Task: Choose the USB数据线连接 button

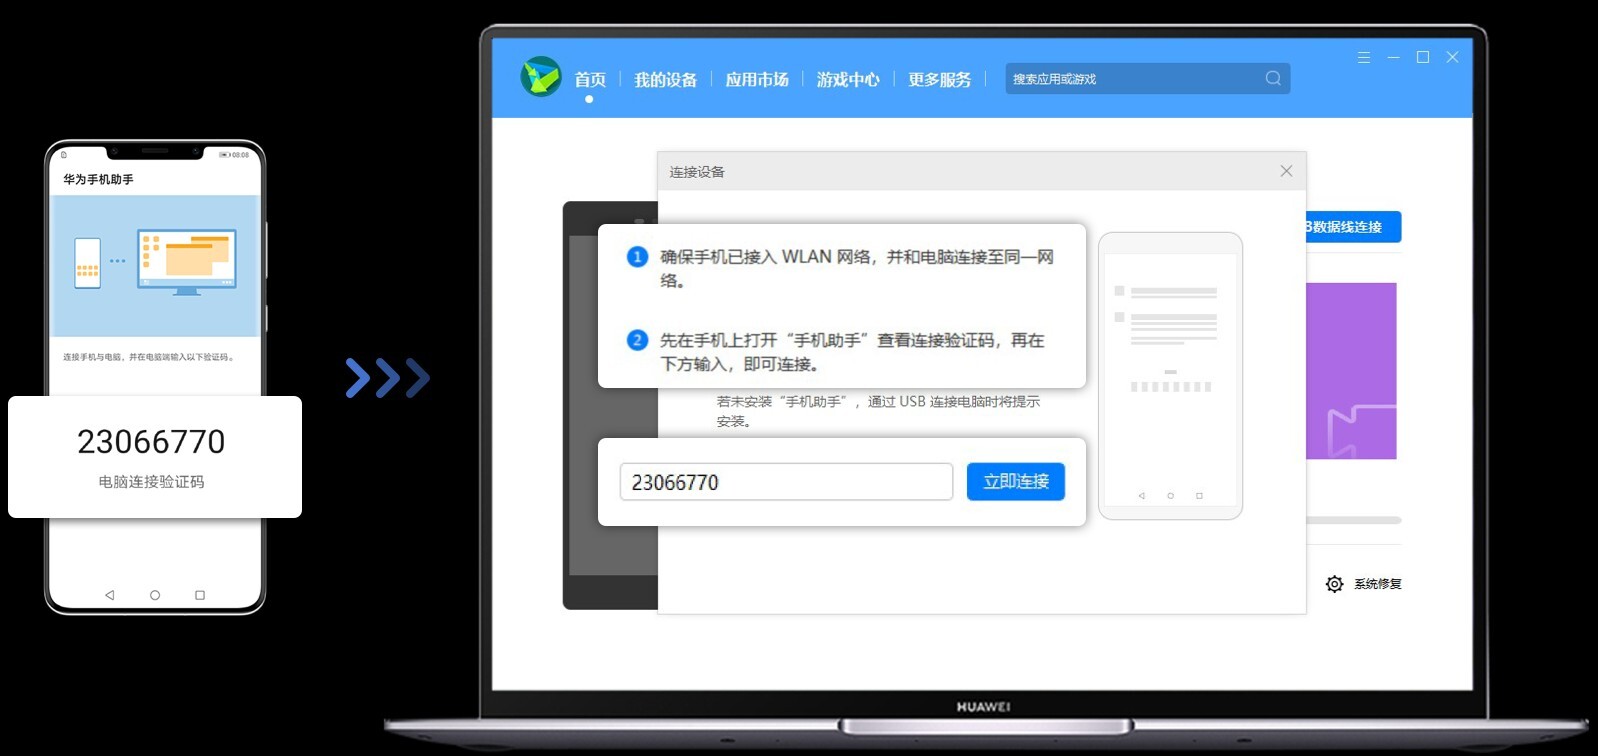Action: [x=1352, y=227]
